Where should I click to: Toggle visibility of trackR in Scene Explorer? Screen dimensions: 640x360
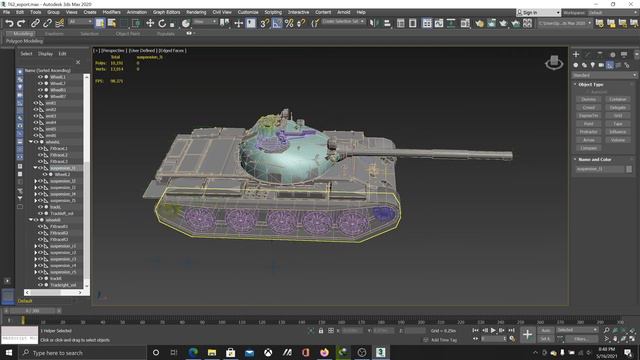(x=40, y=278)
